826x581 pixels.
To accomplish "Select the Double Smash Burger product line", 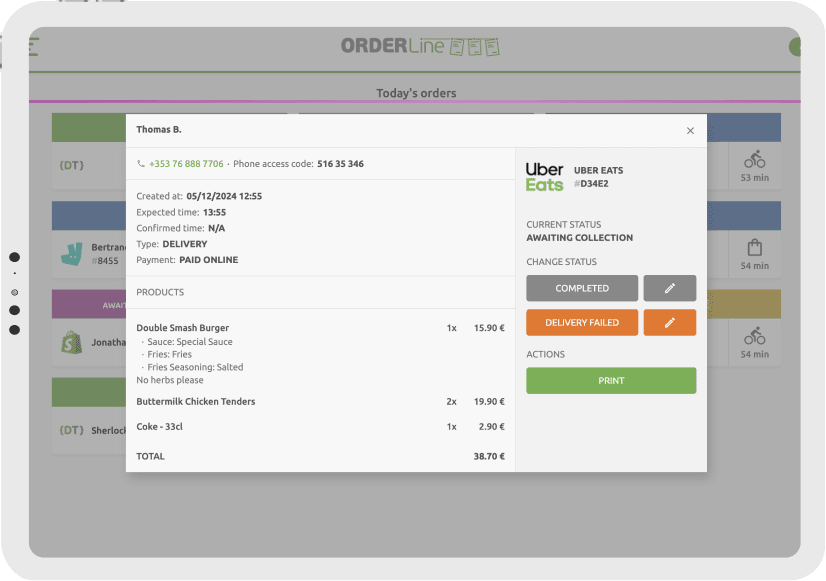I will [x=183, y=328].
